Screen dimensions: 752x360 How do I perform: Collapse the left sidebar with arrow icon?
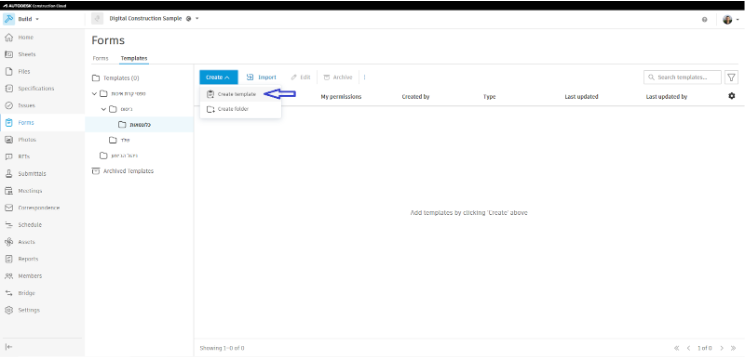pos(9,347)
